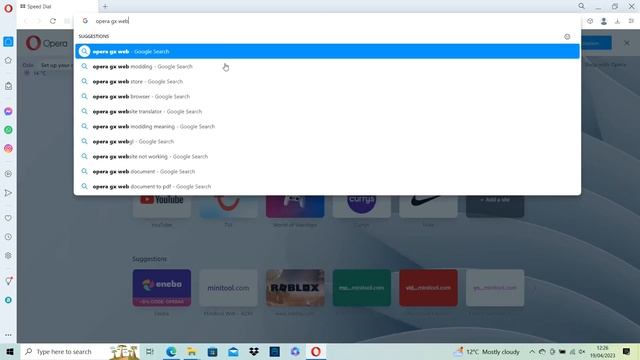Screen dimensions: 640x360
Task: Choose suggestion 'opera gx web modding'
Action: coord(327,67)
